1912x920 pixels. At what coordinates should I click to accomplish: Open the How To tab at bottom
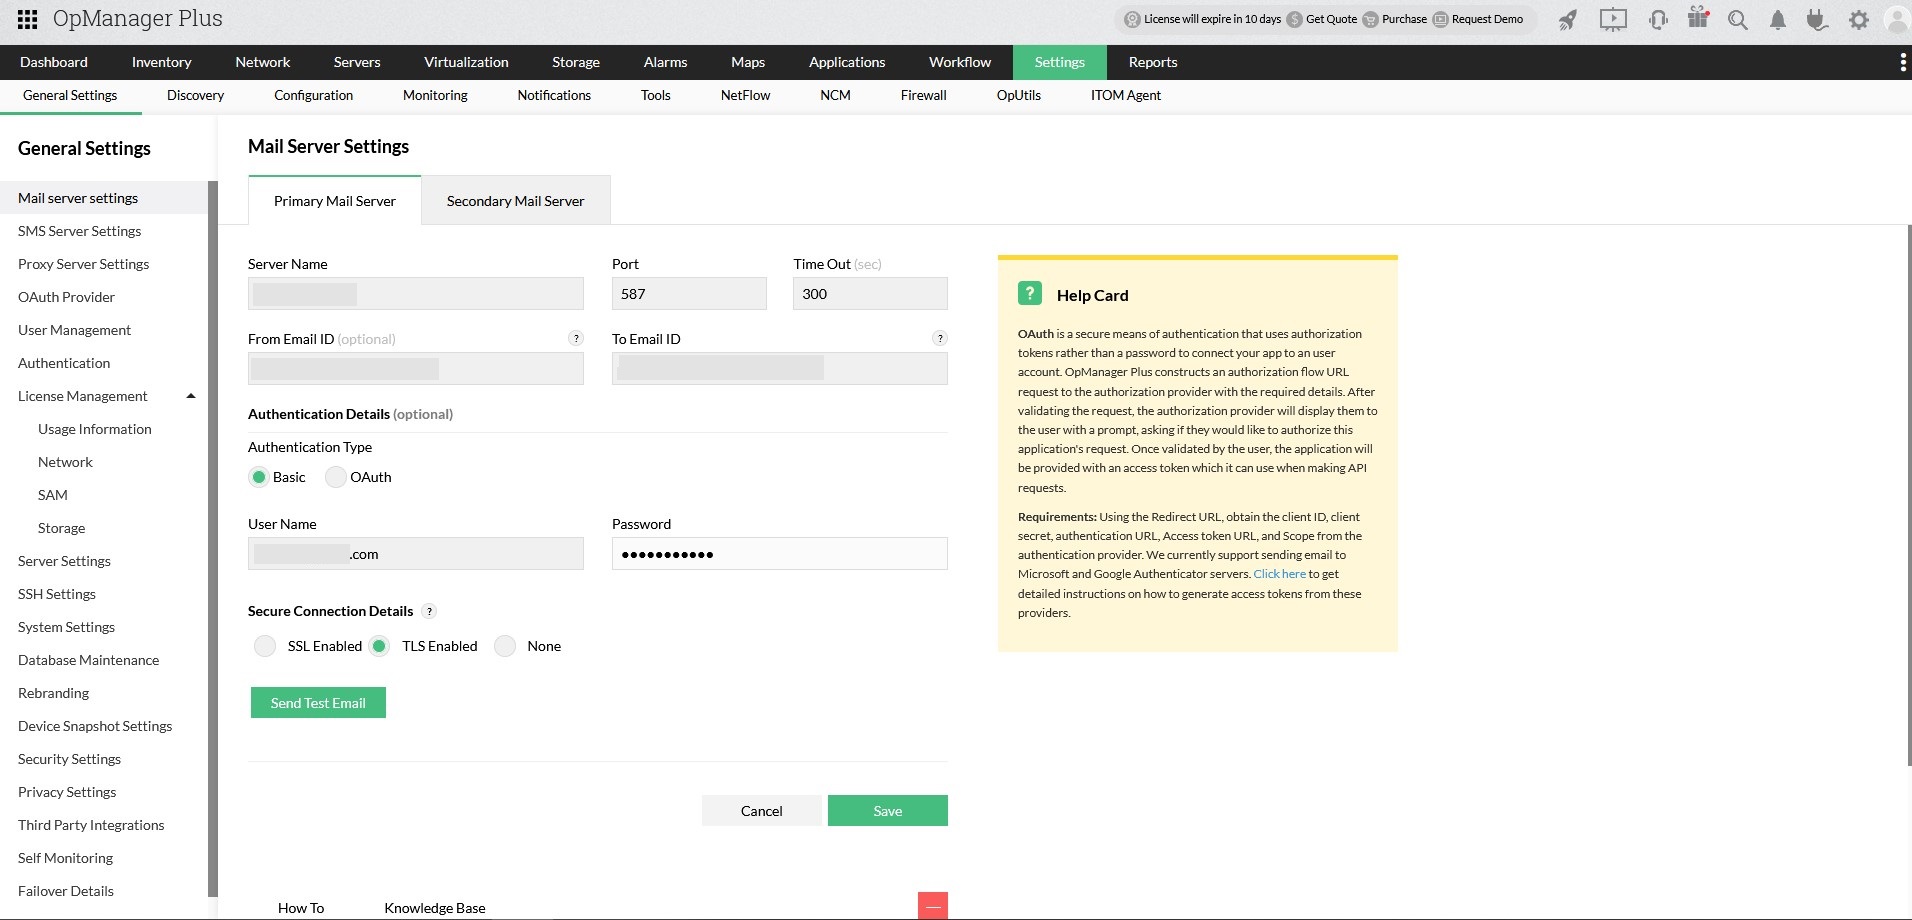coord(301,908)
